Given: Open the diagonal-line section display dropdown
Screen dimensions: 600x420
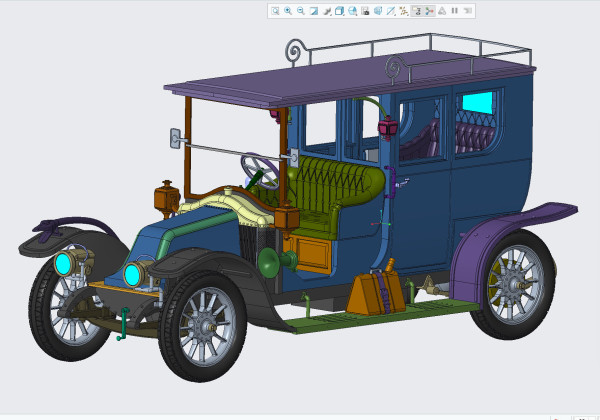Looking at the screenshot, I should [x=391, y=11].
